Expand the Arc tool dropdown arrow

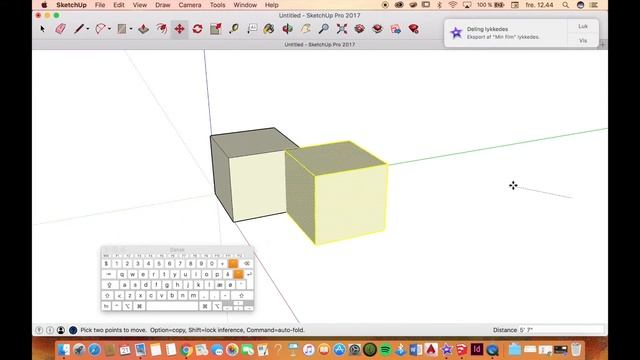coord(109,29)
